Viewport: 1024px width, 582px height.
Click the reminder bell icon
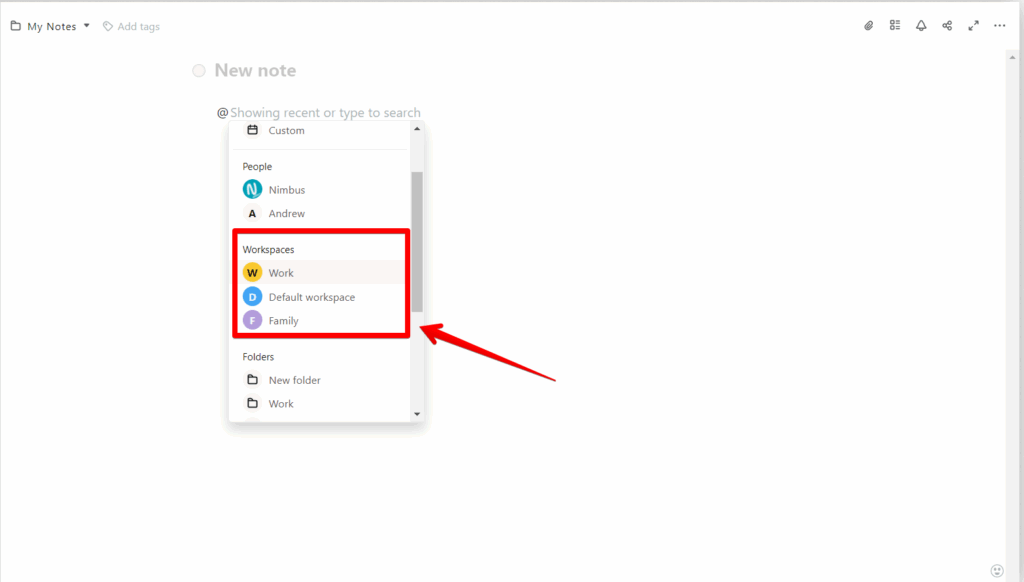tap(921, 26)
